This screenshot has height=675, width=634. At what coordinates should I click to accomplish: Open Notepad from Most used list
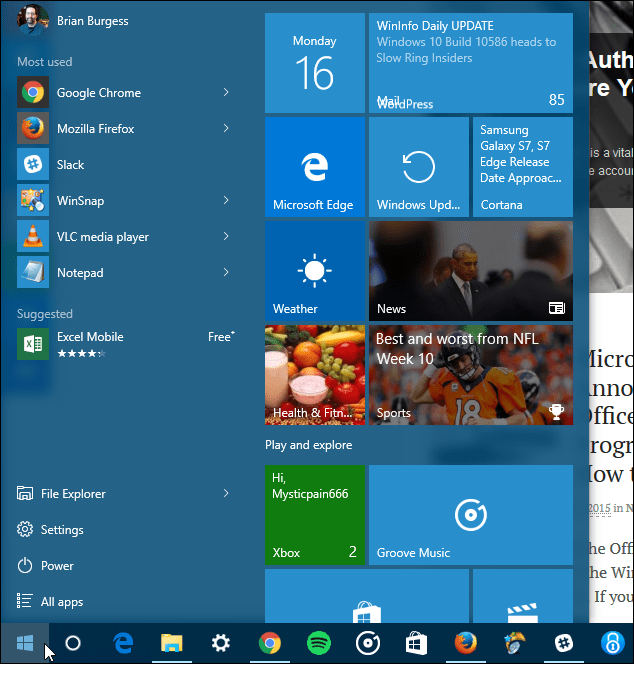[x=123, y=272]
